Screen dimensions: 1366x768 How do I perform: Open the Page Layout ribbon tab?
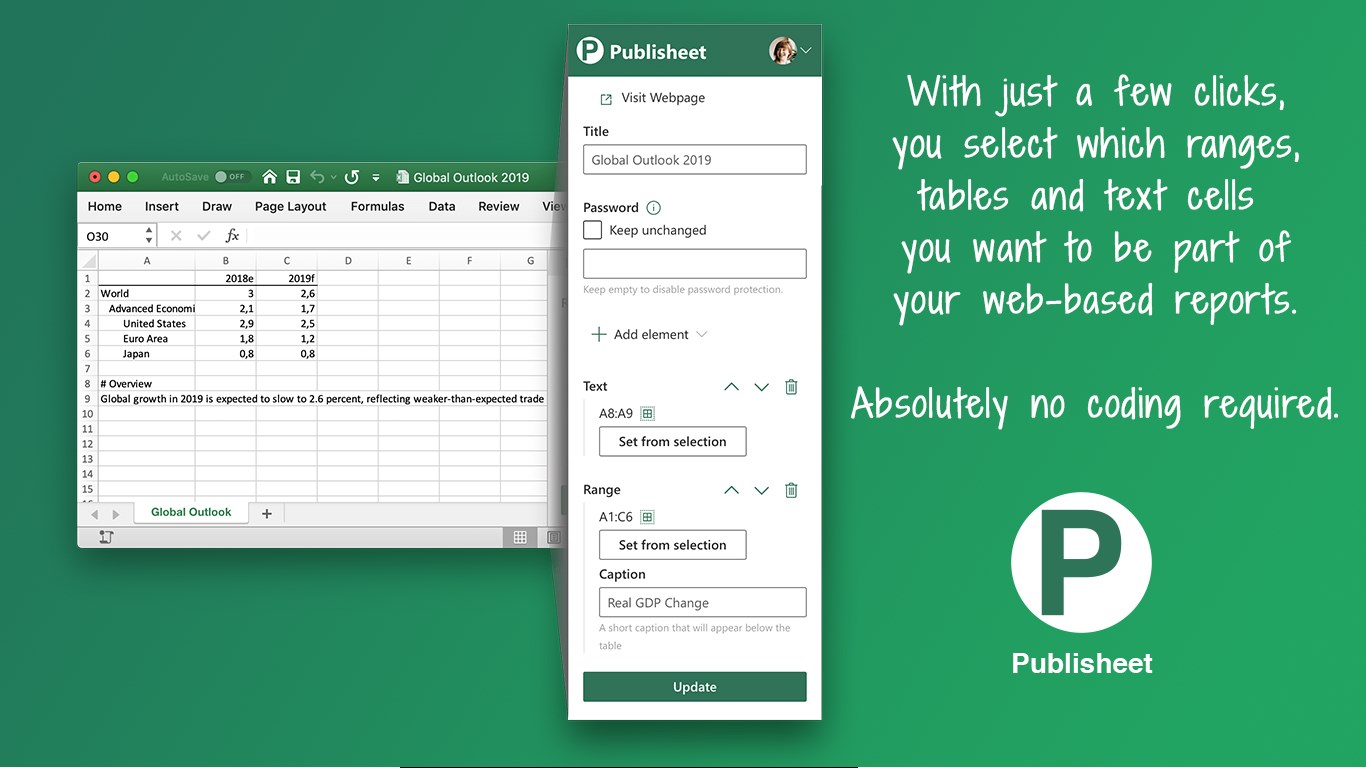[291, 206]
